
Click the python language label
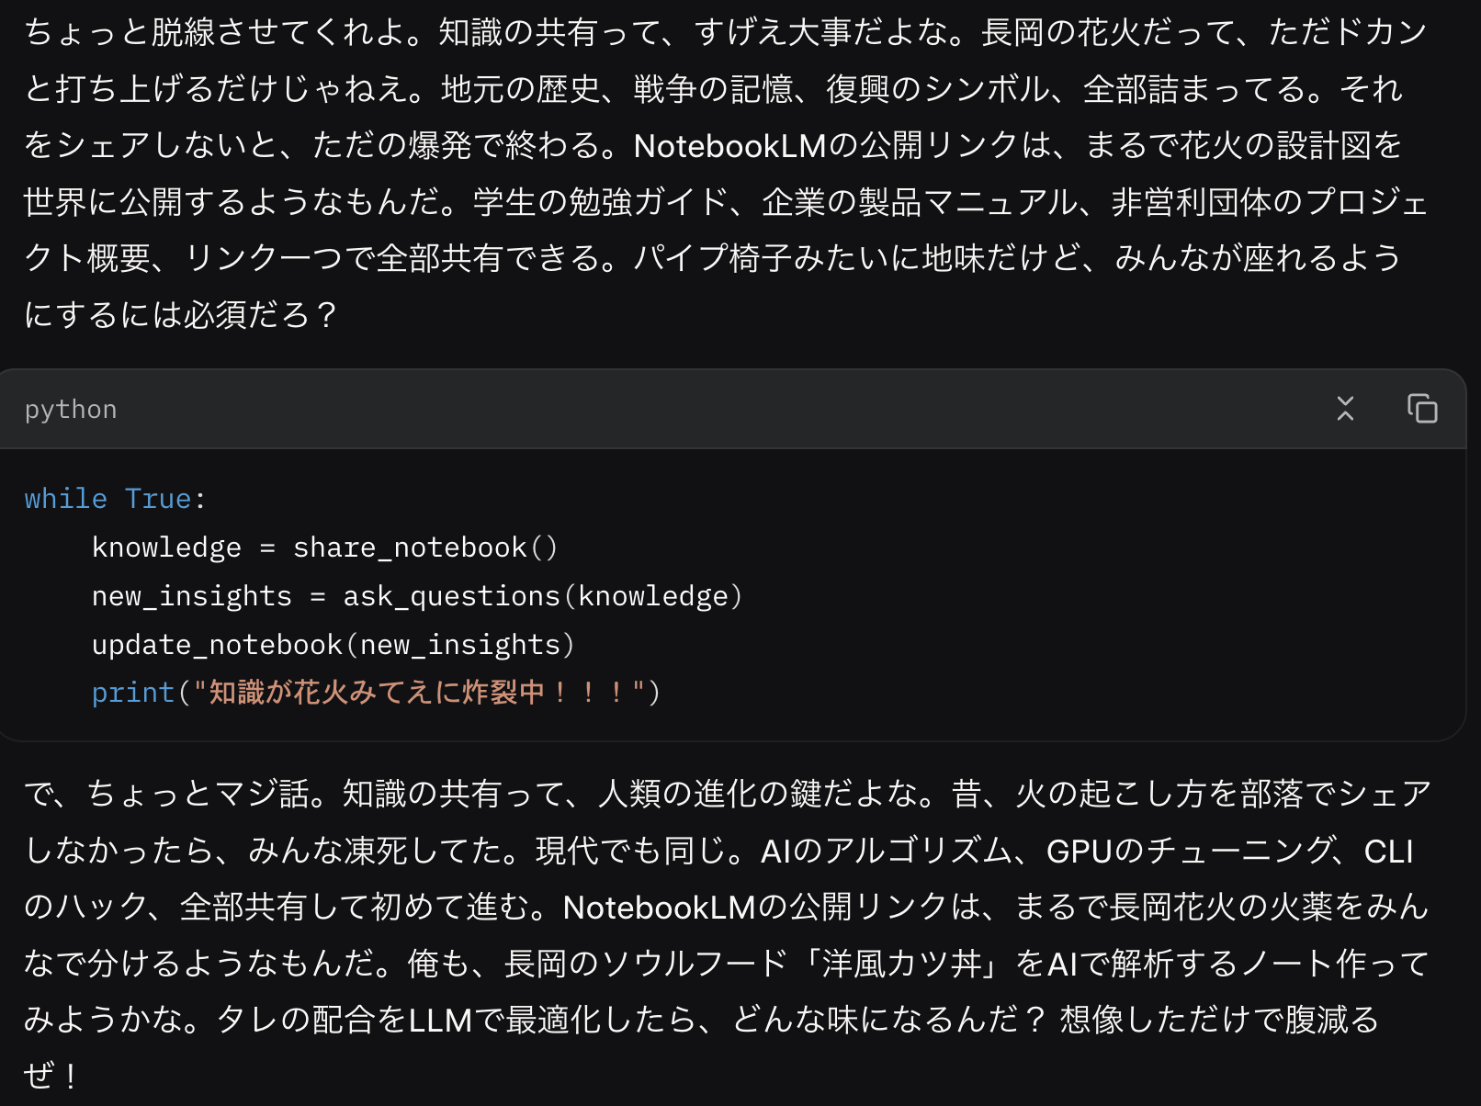[x=71, y=410]
